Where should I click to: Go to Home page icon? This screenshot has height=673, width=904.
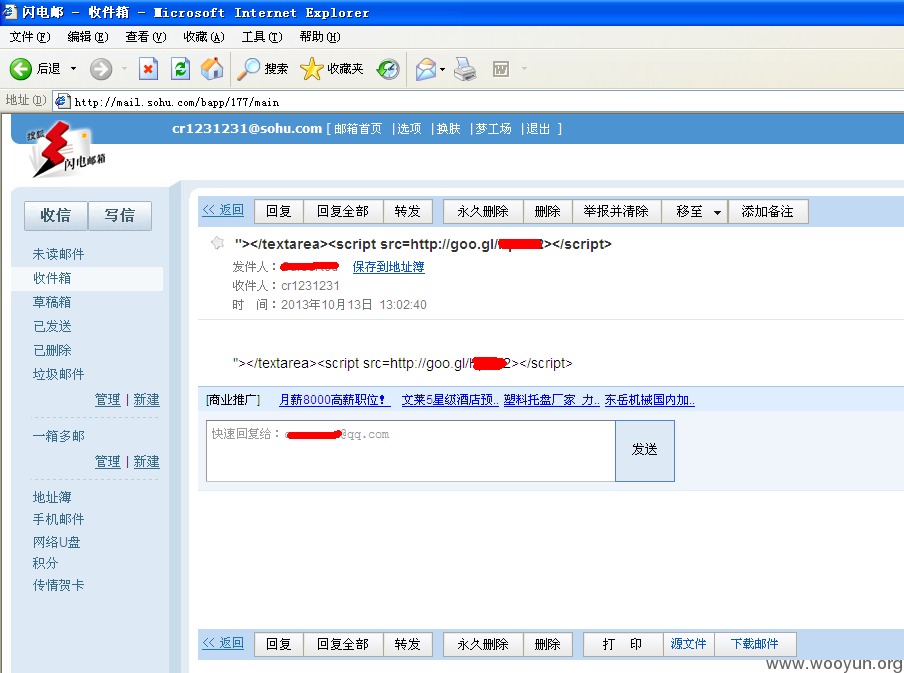tap(212, 69)
